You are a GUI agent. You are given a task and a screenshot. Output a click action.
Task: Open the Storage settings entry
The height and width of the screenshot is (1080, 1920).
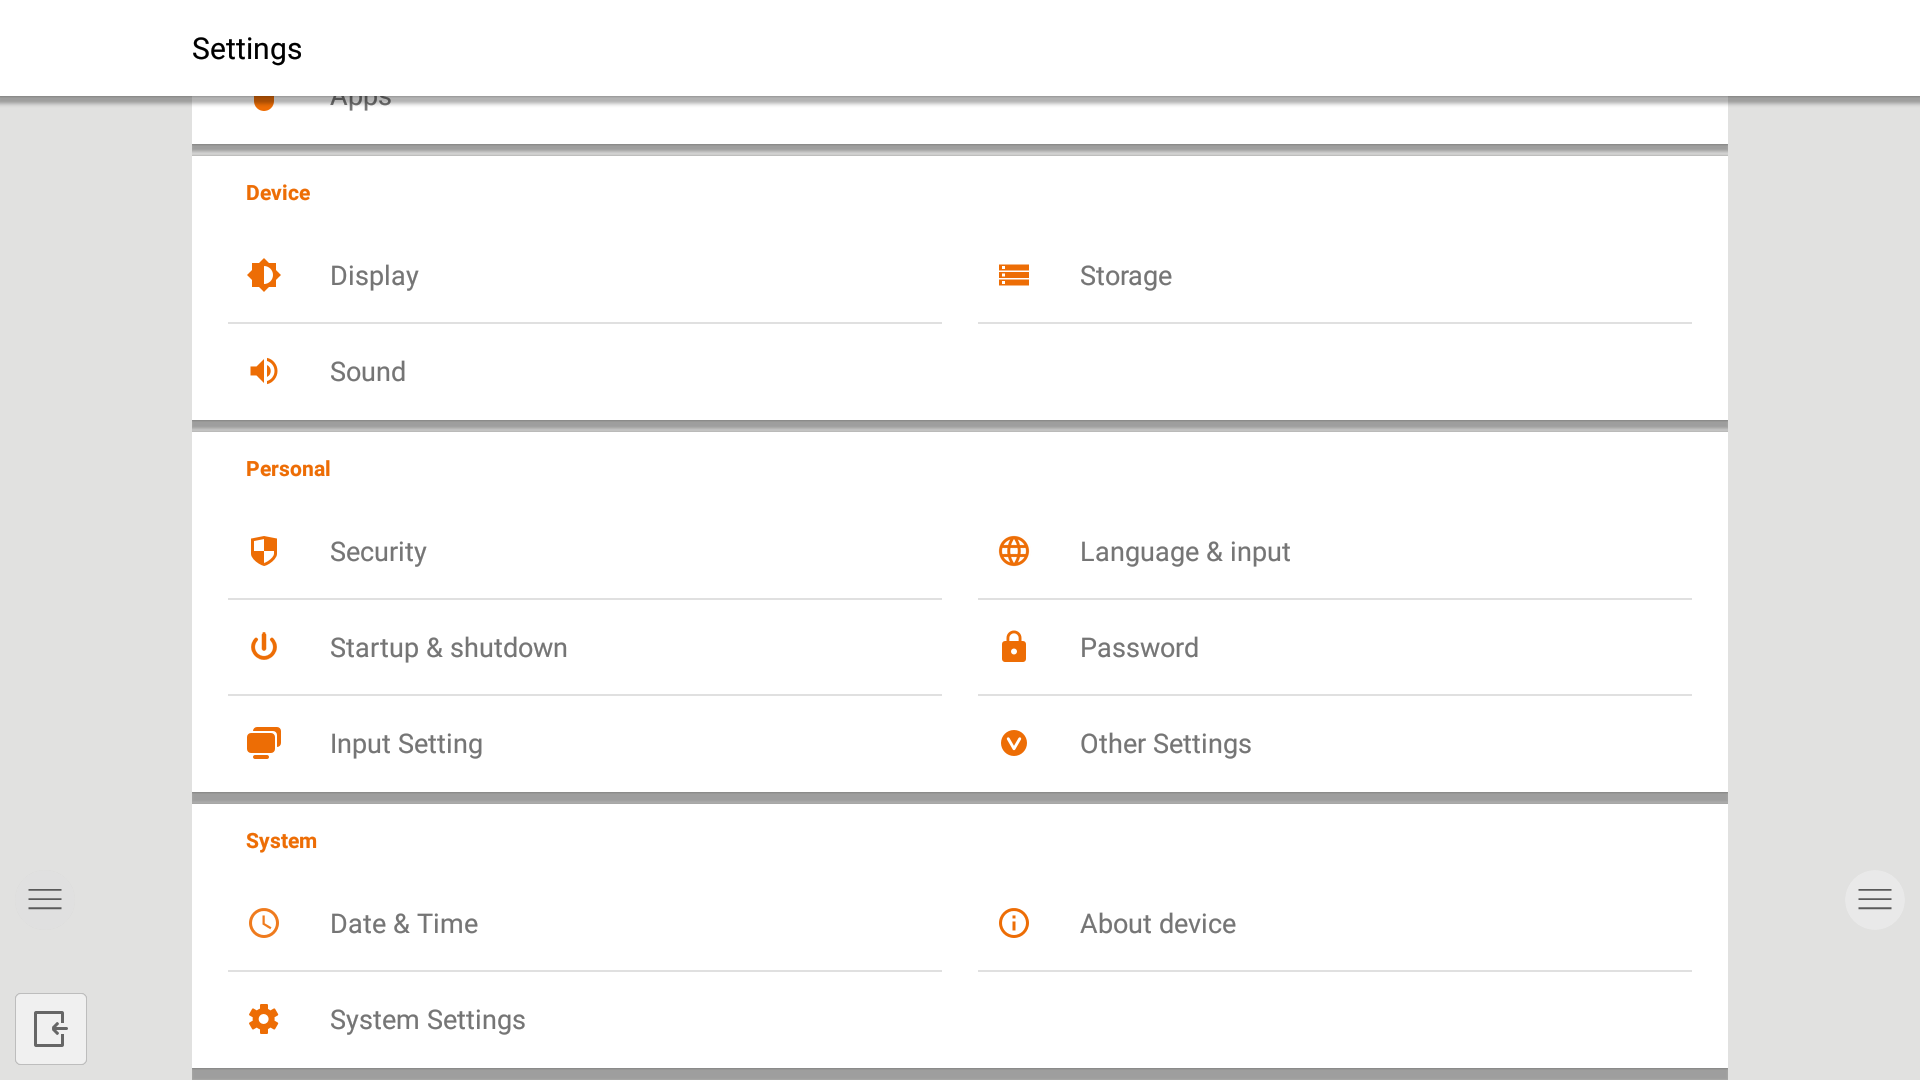tap(1125, 276)
